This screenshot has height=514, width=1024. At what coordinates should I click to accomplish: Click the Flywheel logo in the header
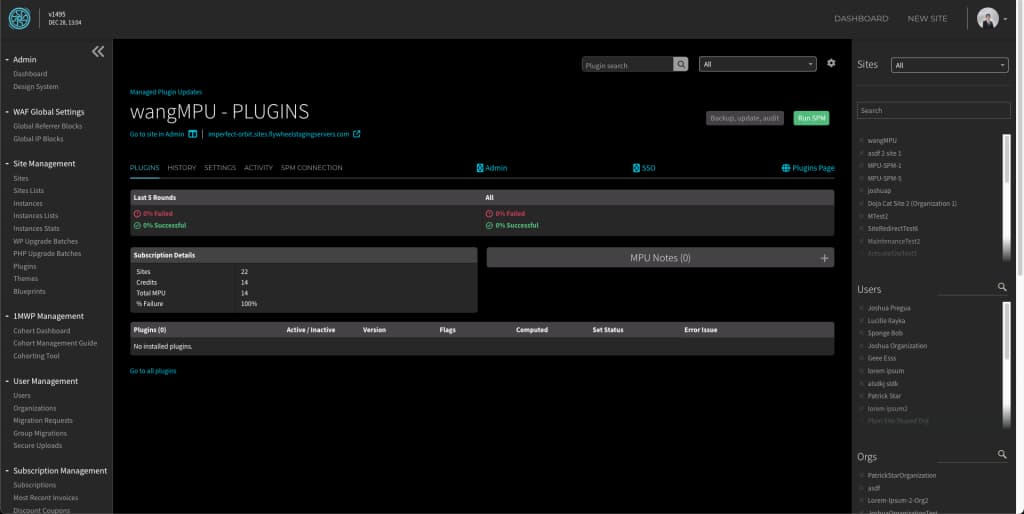tap(20, 18)
